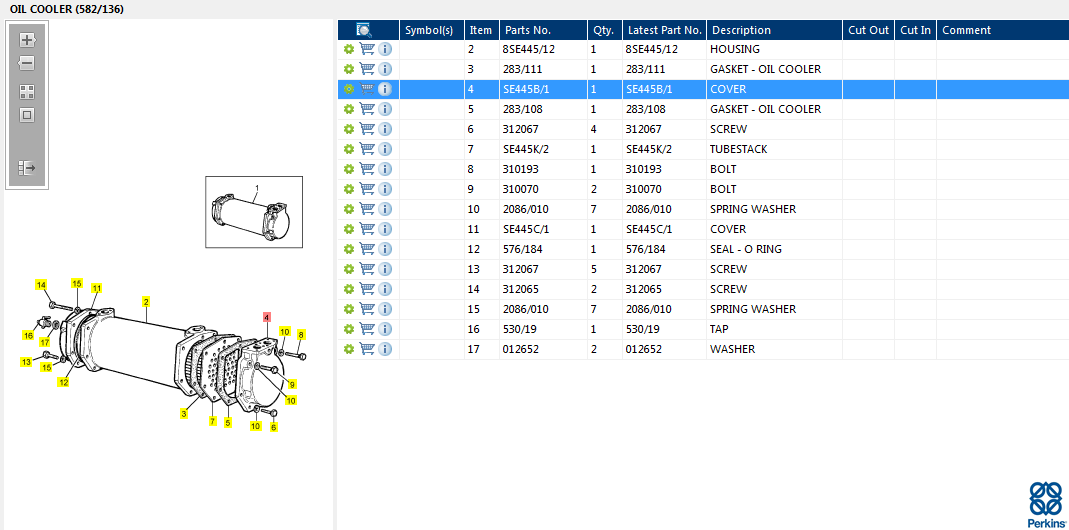Click latest part number SE445C/1

tap(649, 229)
